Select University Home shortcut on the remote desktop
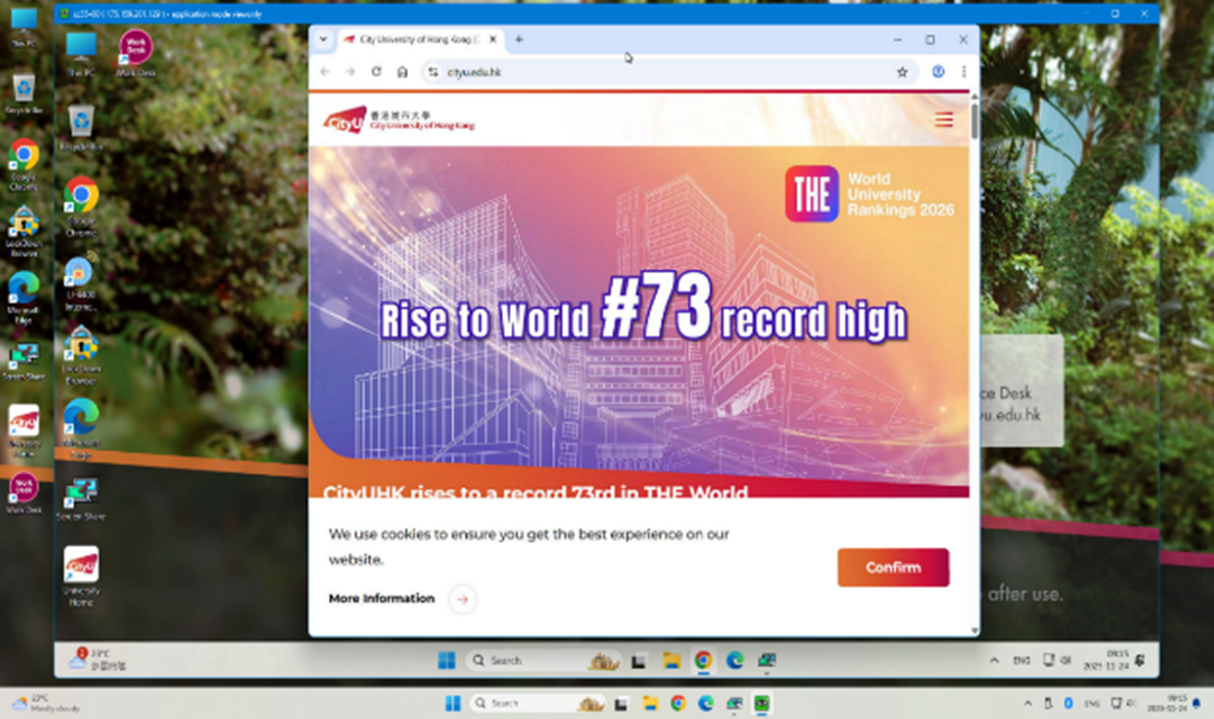Image resolution: width=1214 pixels, height=719 pixels. [81, 576]
